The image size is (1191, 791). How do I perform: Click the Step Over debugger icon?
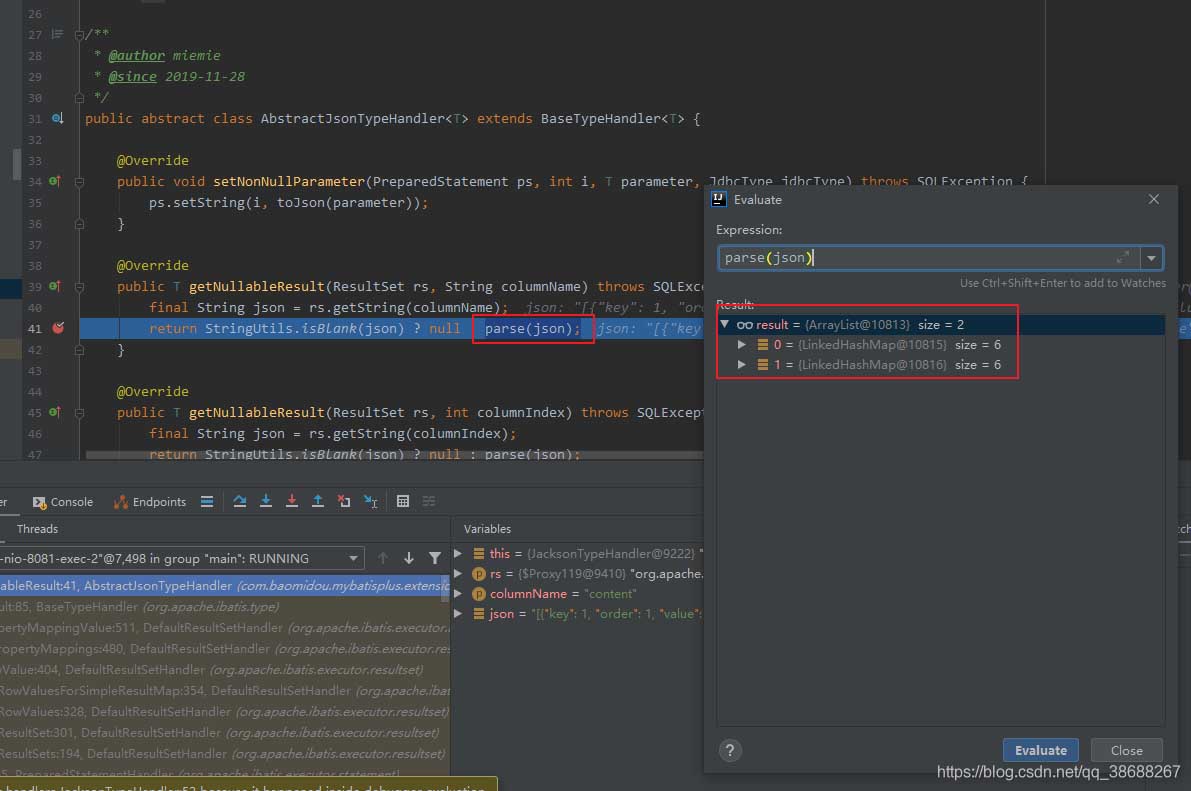click(x=240, y=501)
